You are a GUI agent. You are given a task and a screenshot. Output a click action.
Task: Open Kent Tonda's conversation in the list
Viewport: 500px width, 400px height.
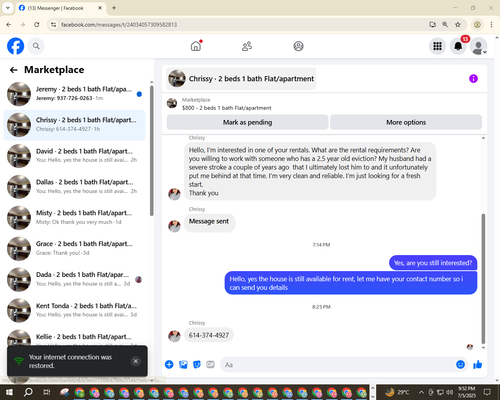point(75,310)
